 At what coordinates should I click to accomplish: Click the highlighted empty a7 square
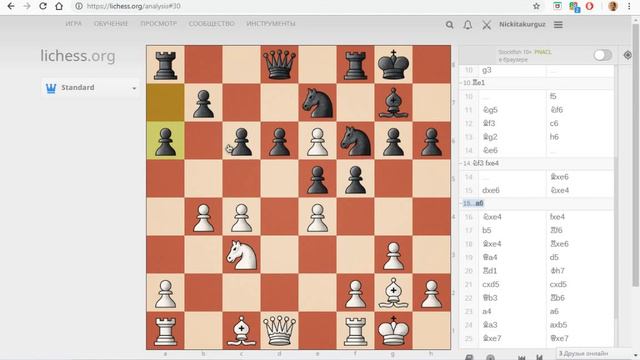click(165, 102)
